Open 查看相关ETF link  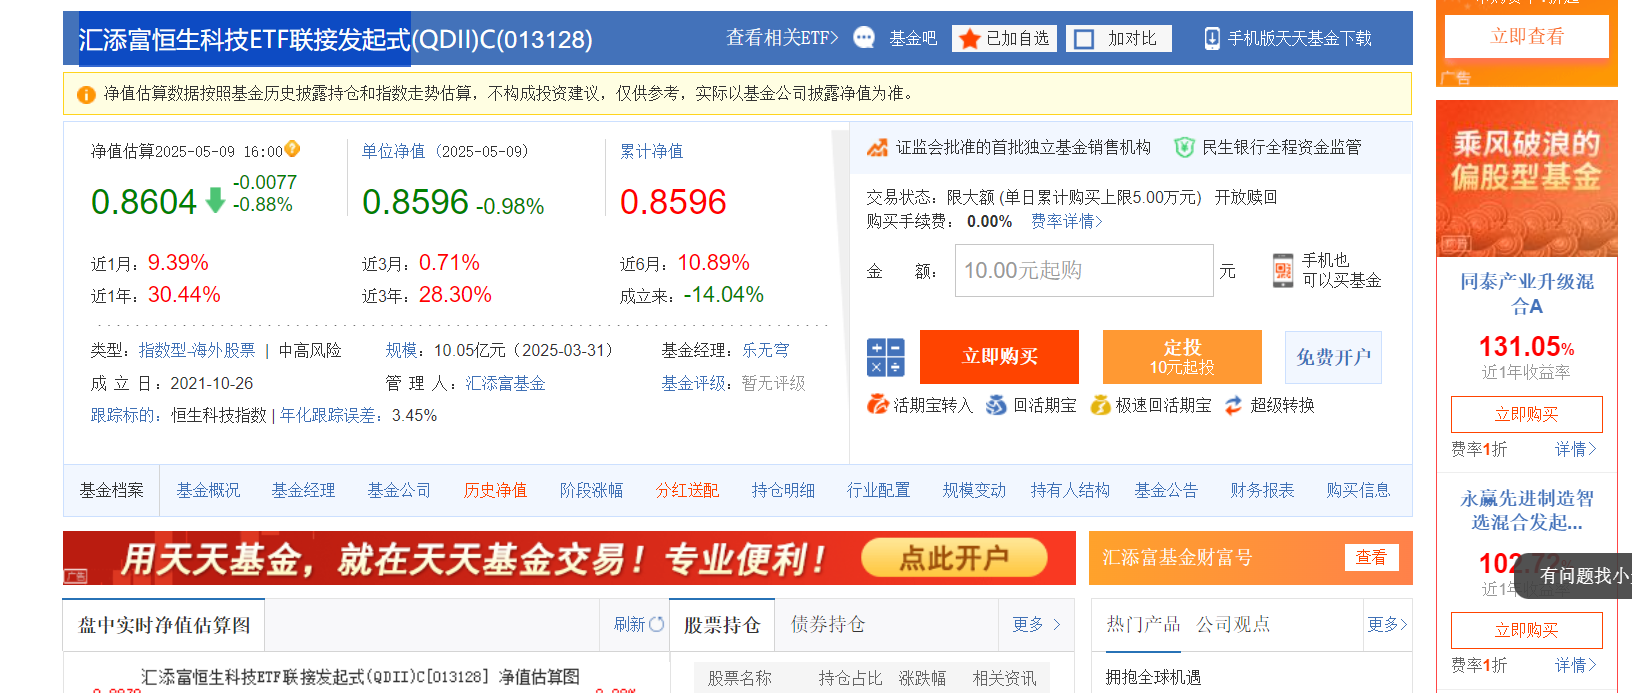click(782, 38)
